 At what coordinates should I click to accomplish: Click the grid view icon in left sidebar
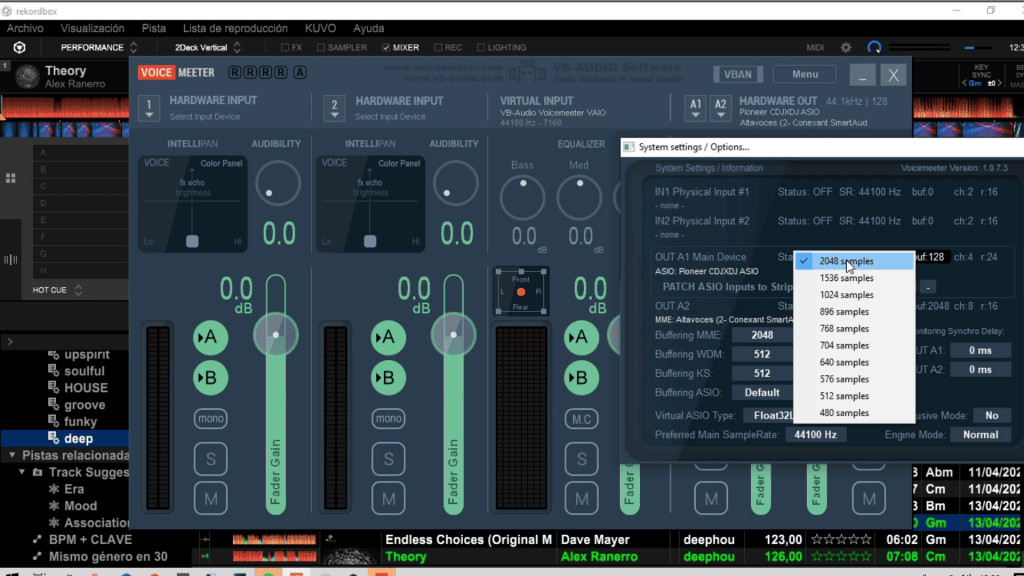(x=10, y=178)
